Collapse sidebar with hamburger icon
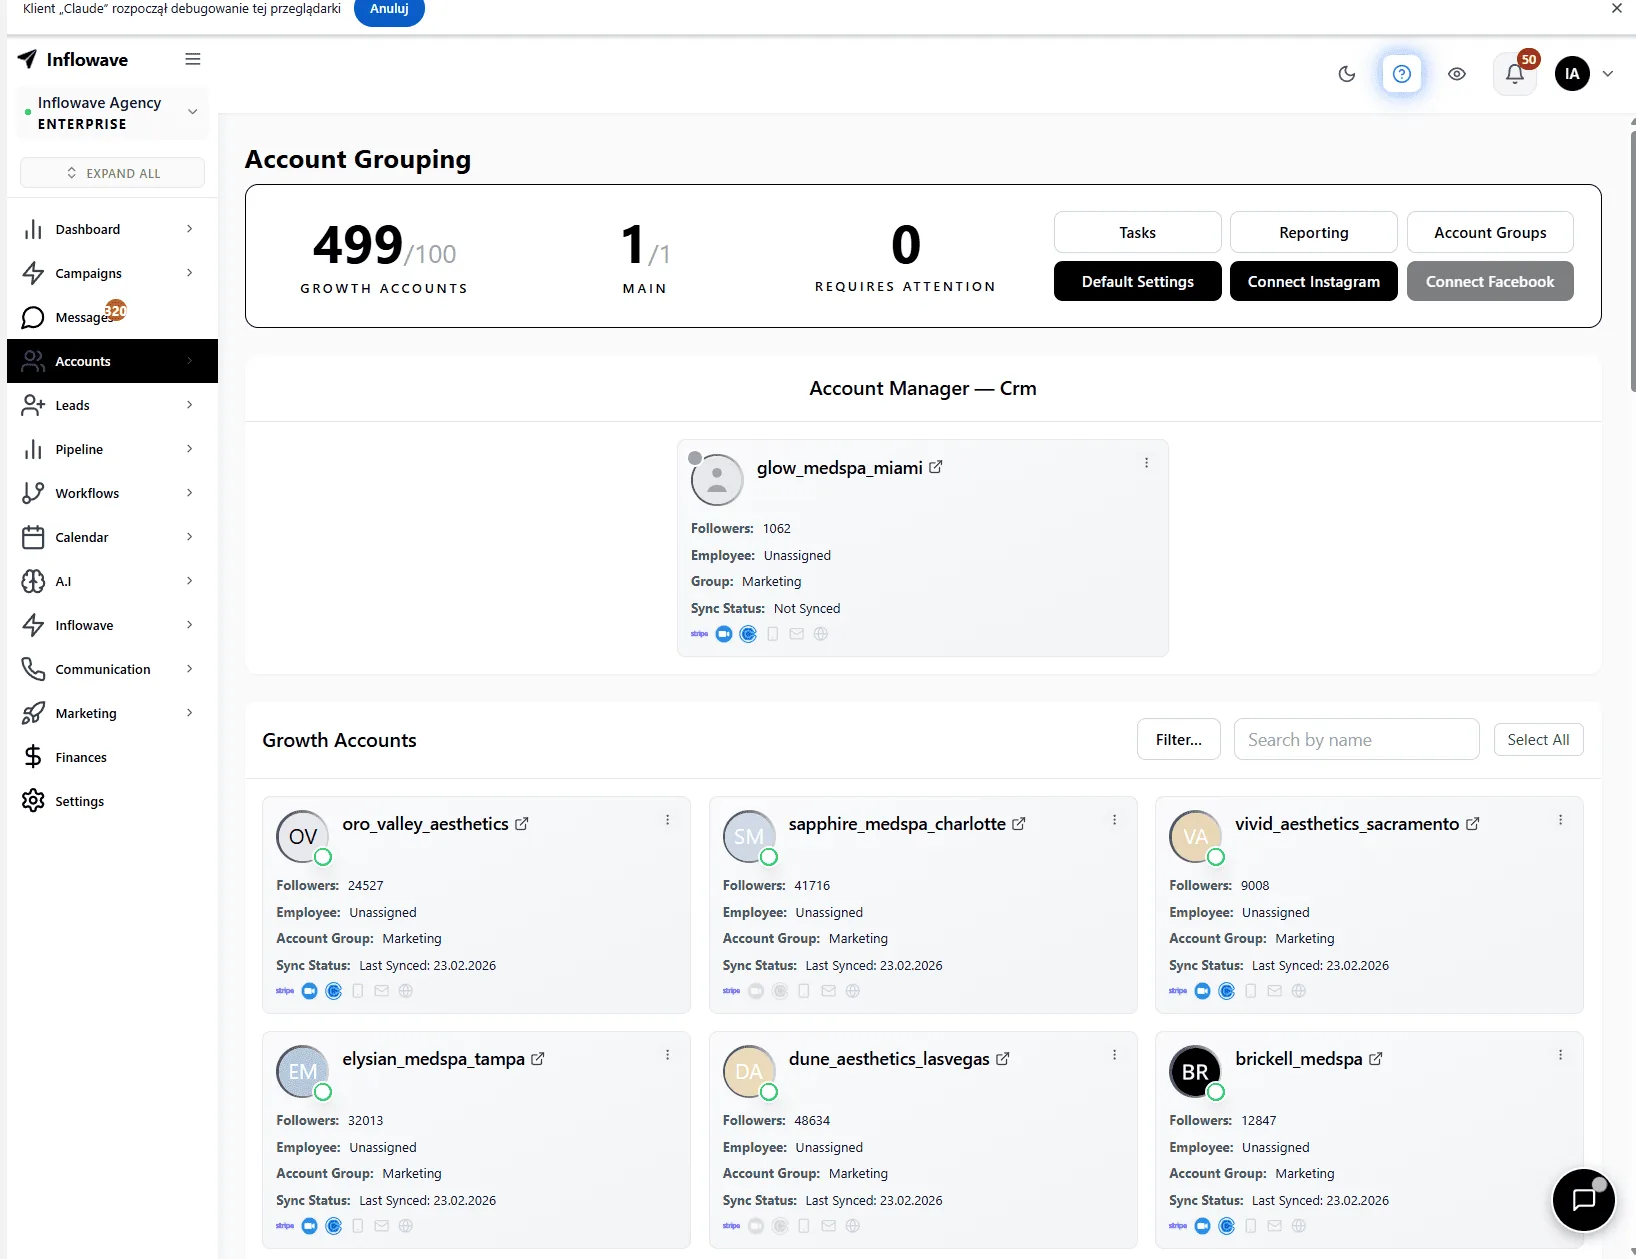This screenshot has width=1636, height=1259. (193, 60)
